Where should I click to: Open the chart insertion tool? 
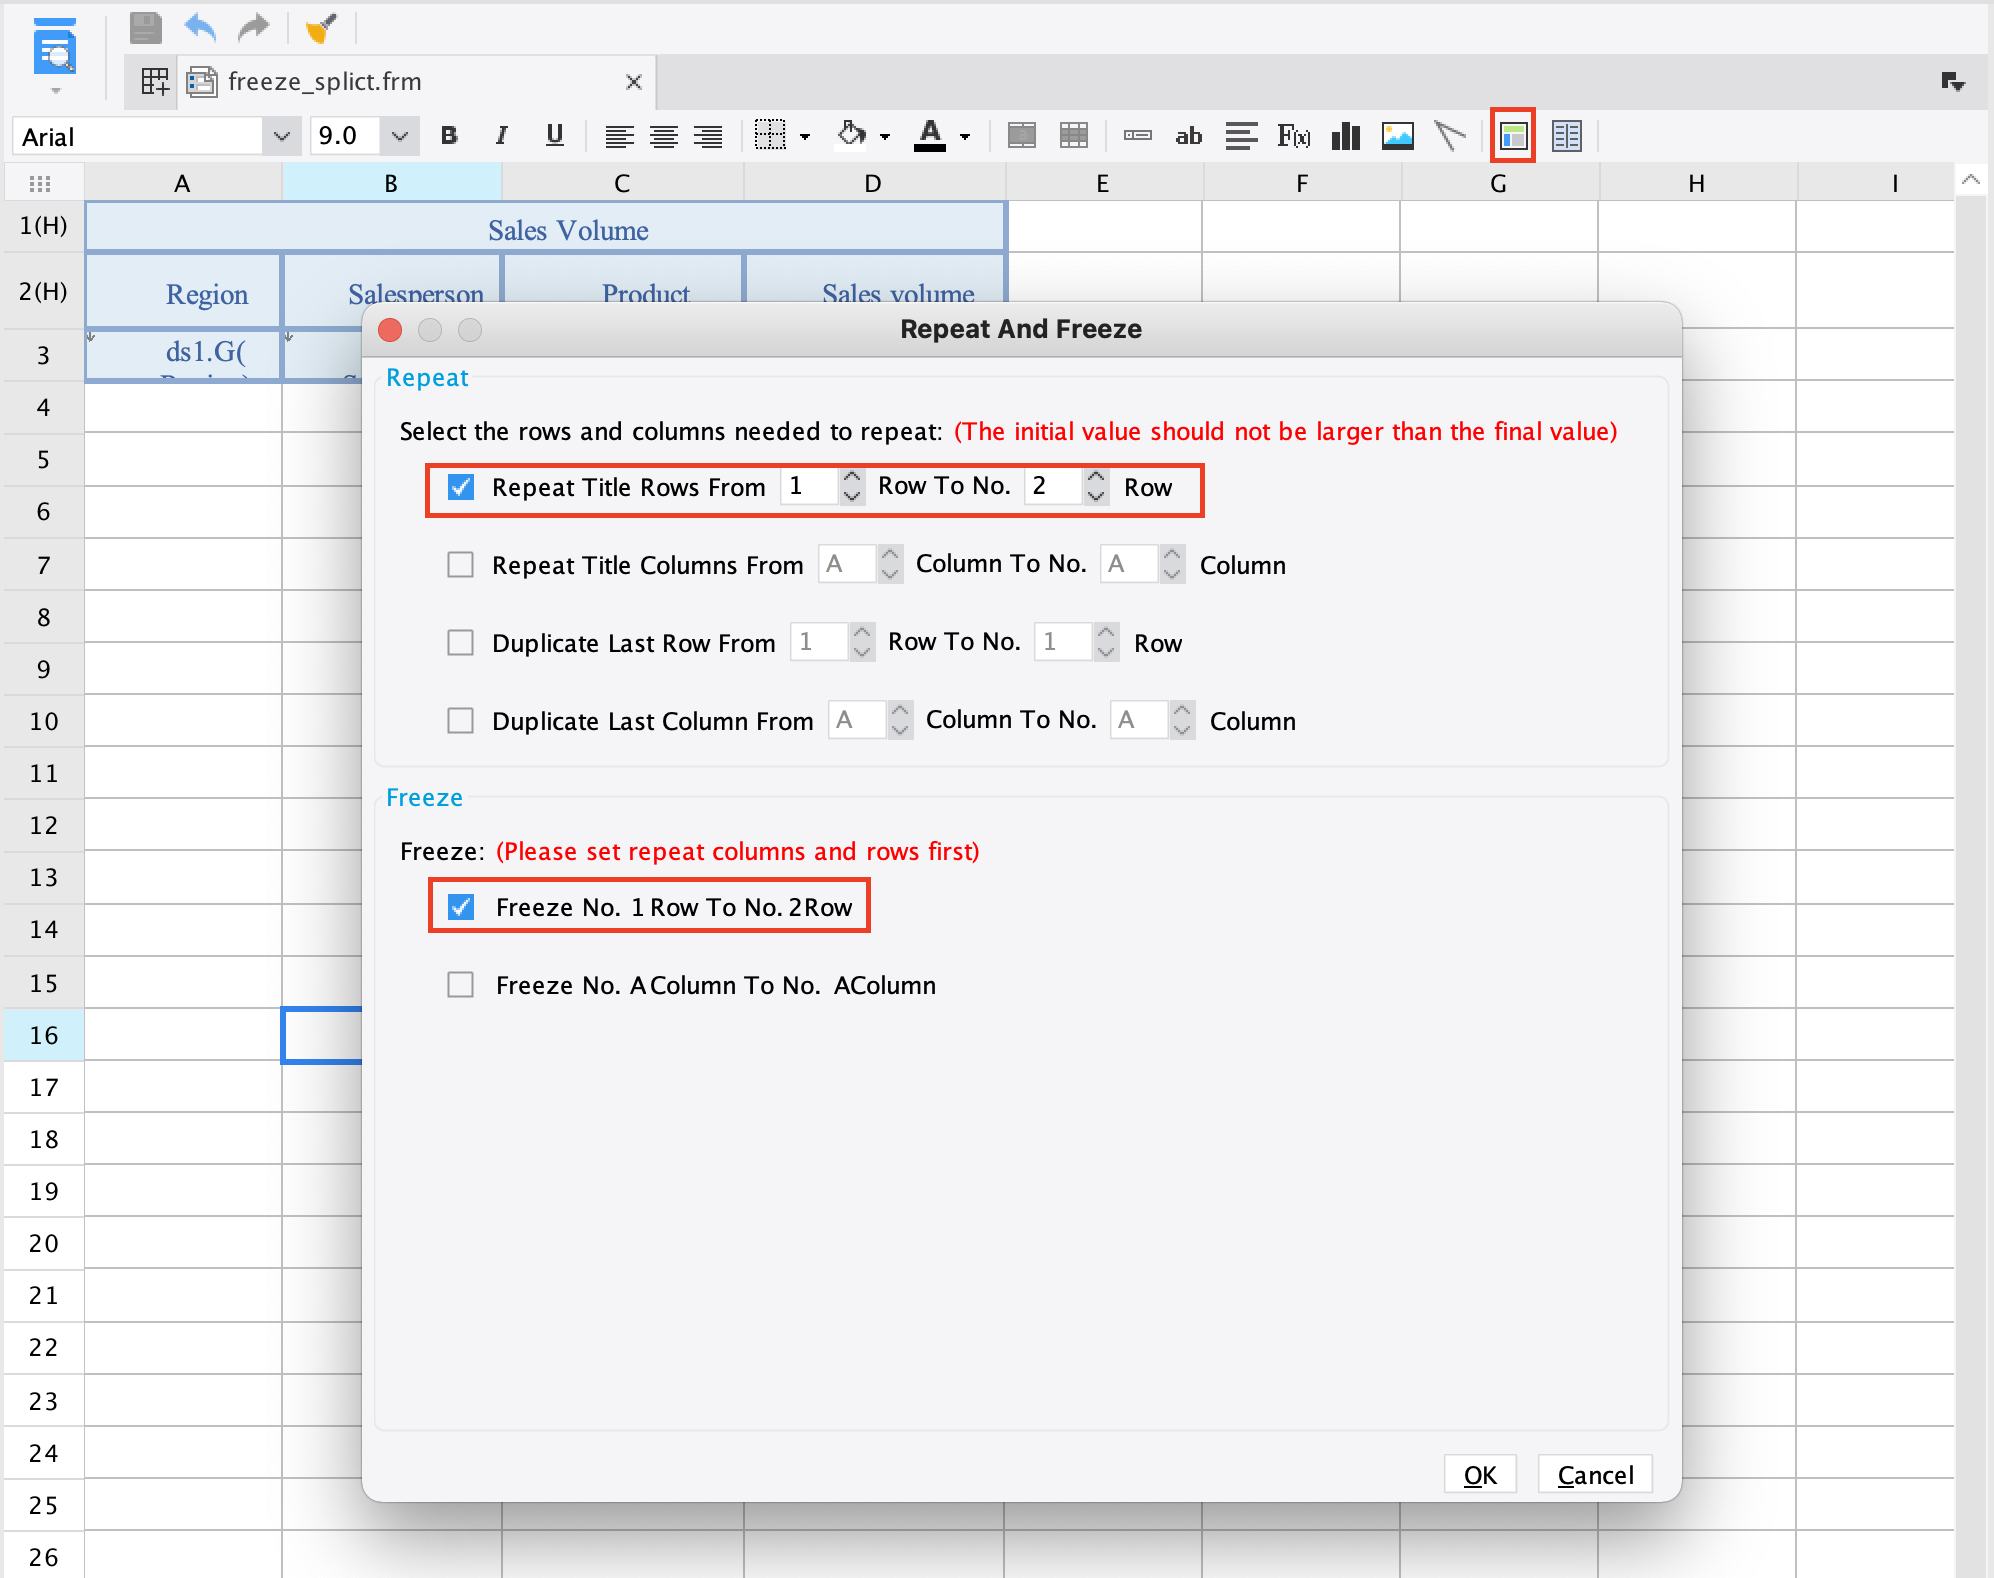click(1345, 136)
